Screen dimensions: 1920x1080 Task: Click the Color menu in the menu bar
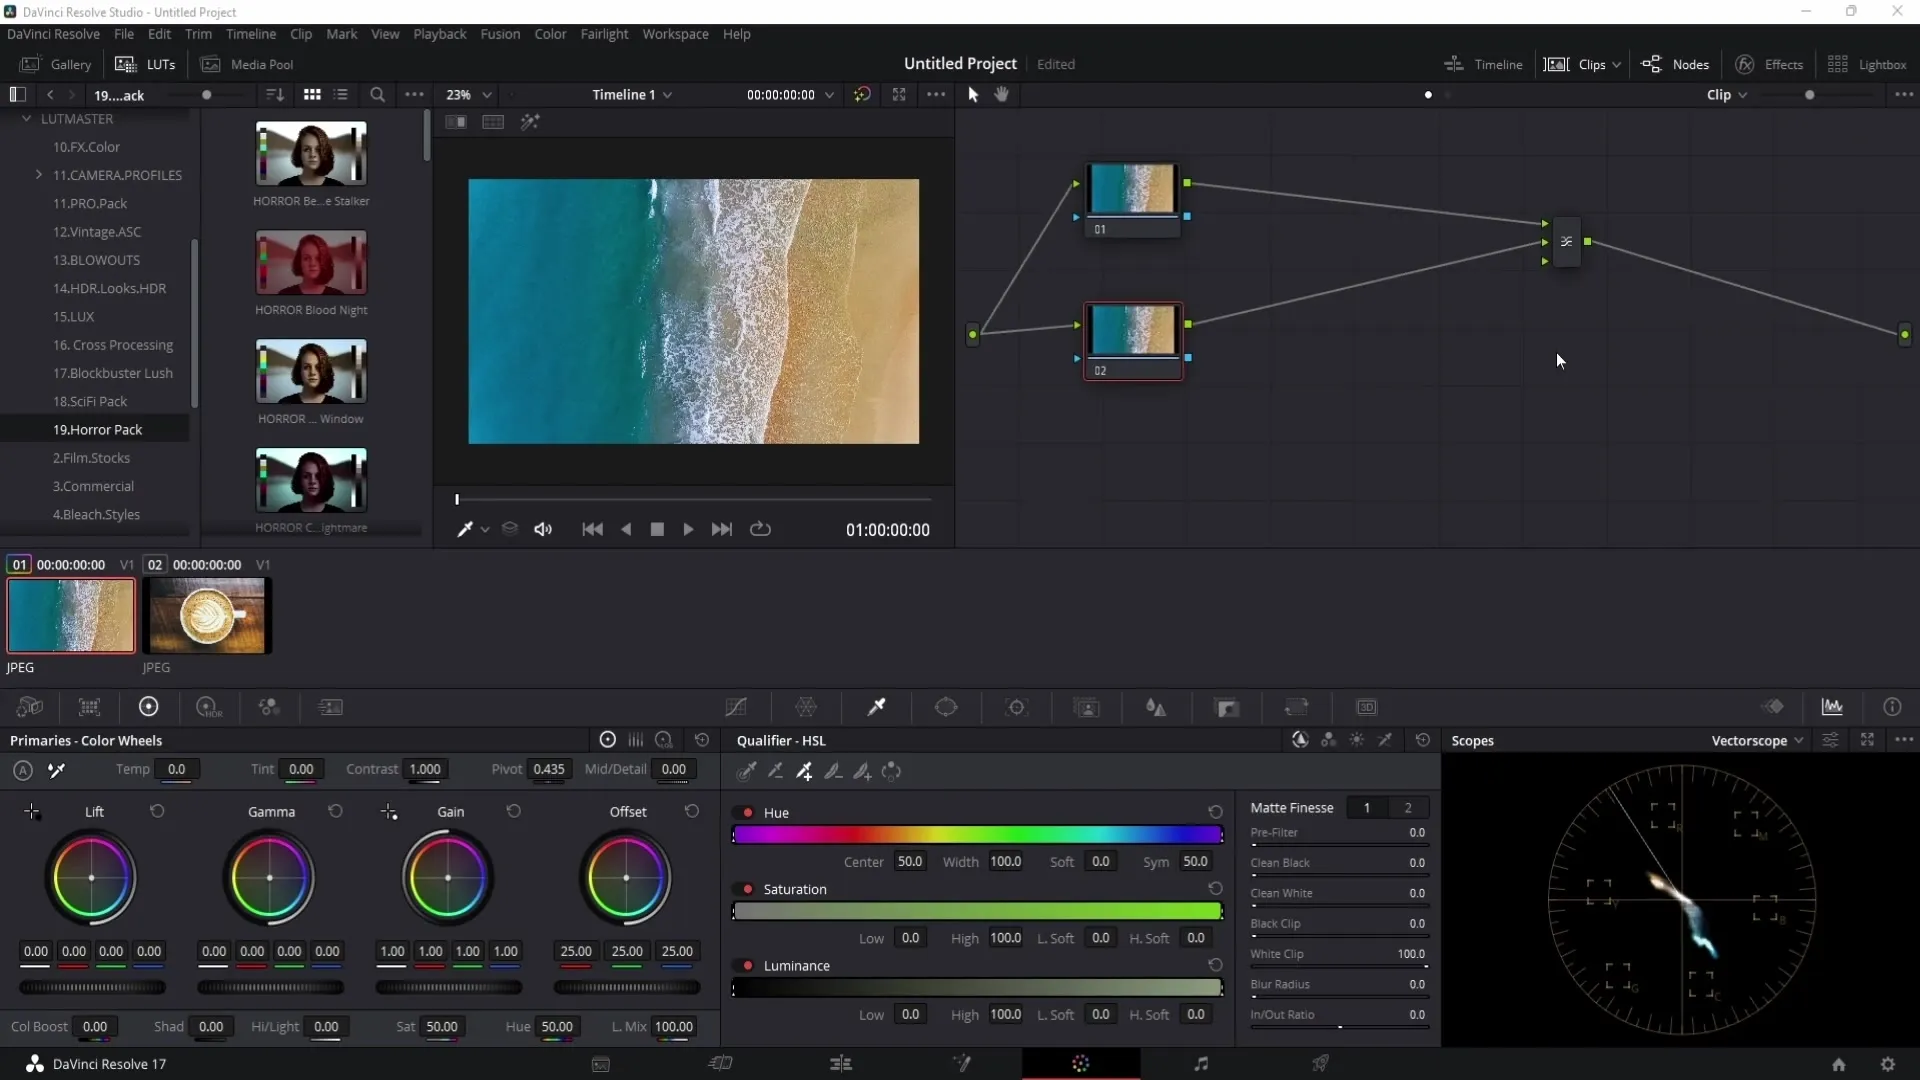coord(551,34)
